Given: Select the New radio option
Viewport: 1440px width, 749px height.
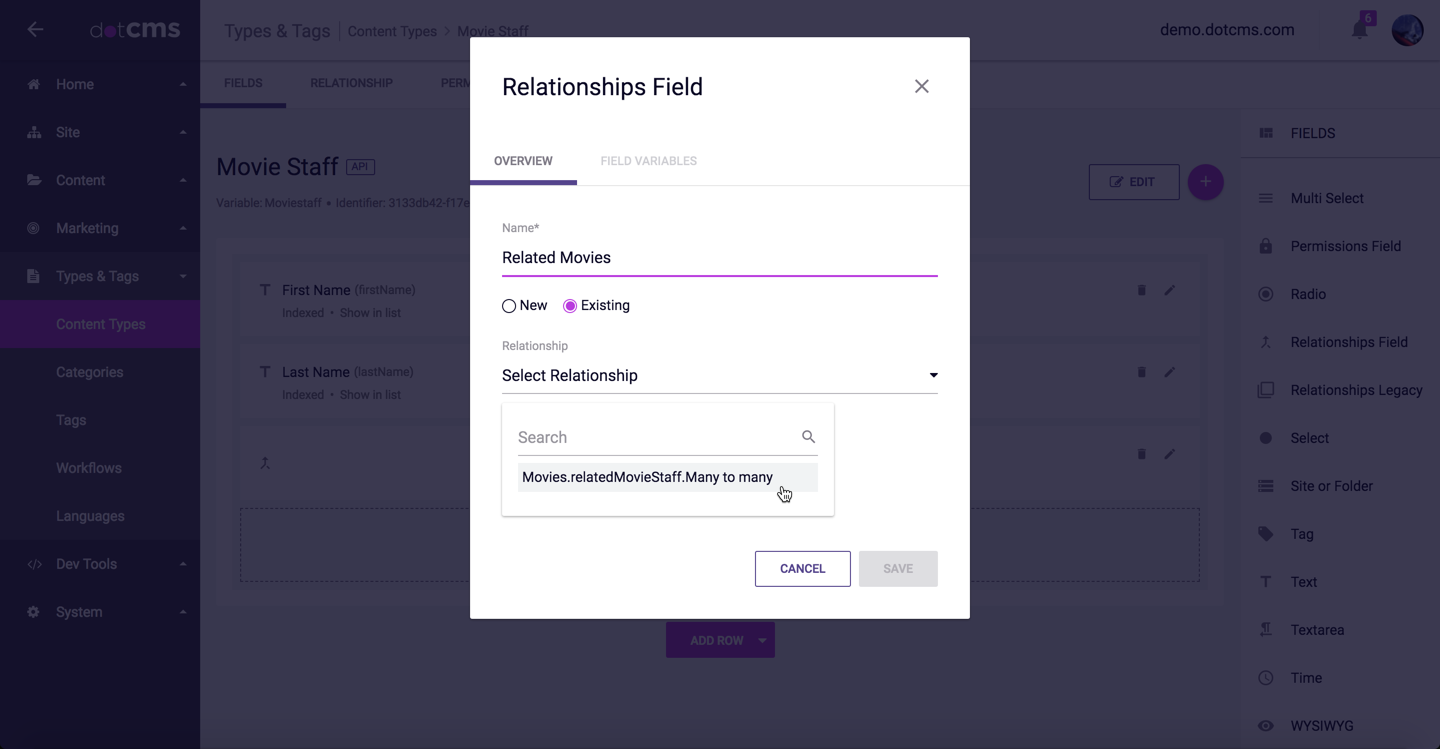Looking at the screenshot, I should 509,306.
